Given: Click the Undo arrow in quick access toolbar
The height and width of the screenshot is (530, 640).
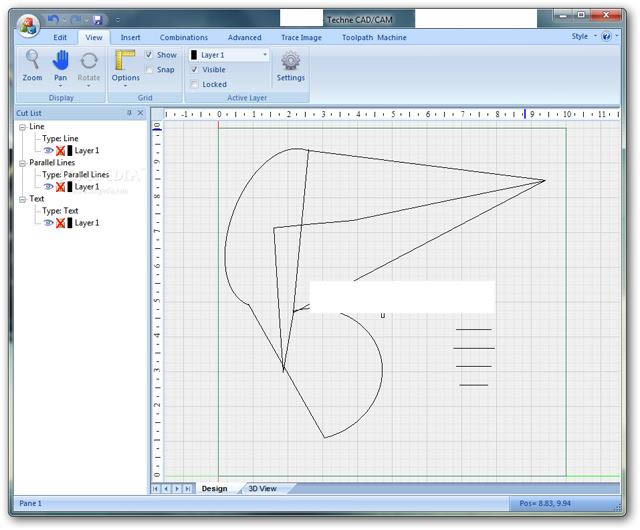Looking at the screenshot, I should (53, 19).
